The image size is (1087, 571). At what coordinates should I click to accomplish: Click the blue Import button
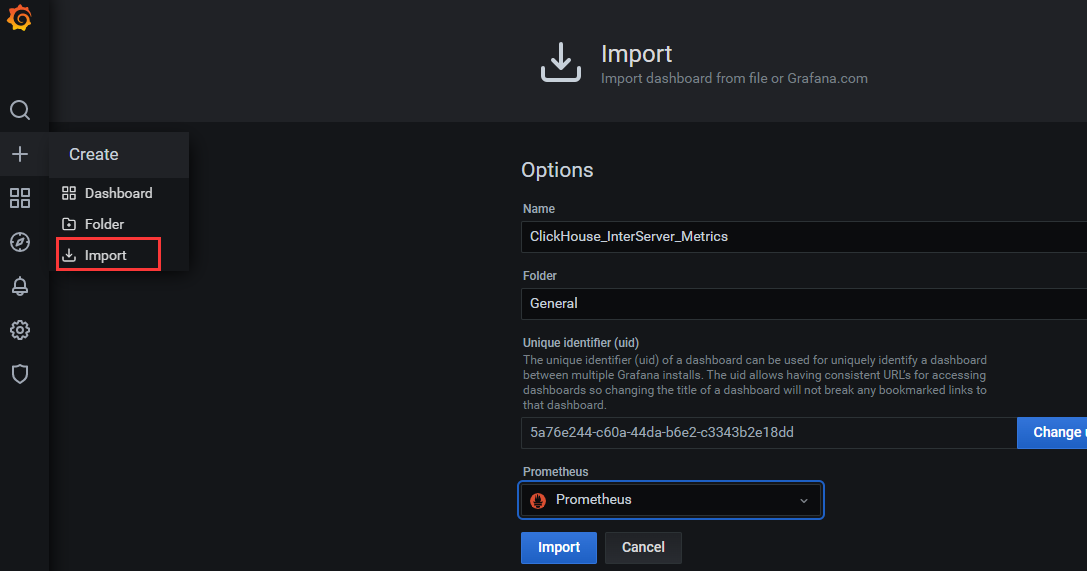click(559, 547)
